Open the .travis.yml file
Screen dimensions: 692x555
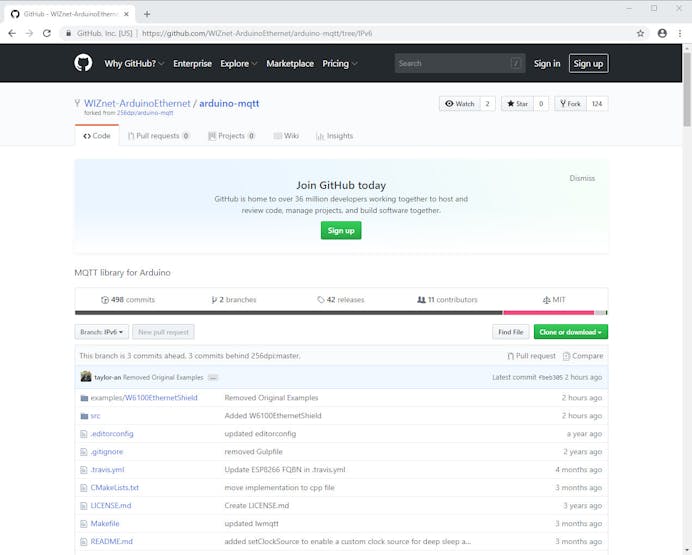pos(107,470)
